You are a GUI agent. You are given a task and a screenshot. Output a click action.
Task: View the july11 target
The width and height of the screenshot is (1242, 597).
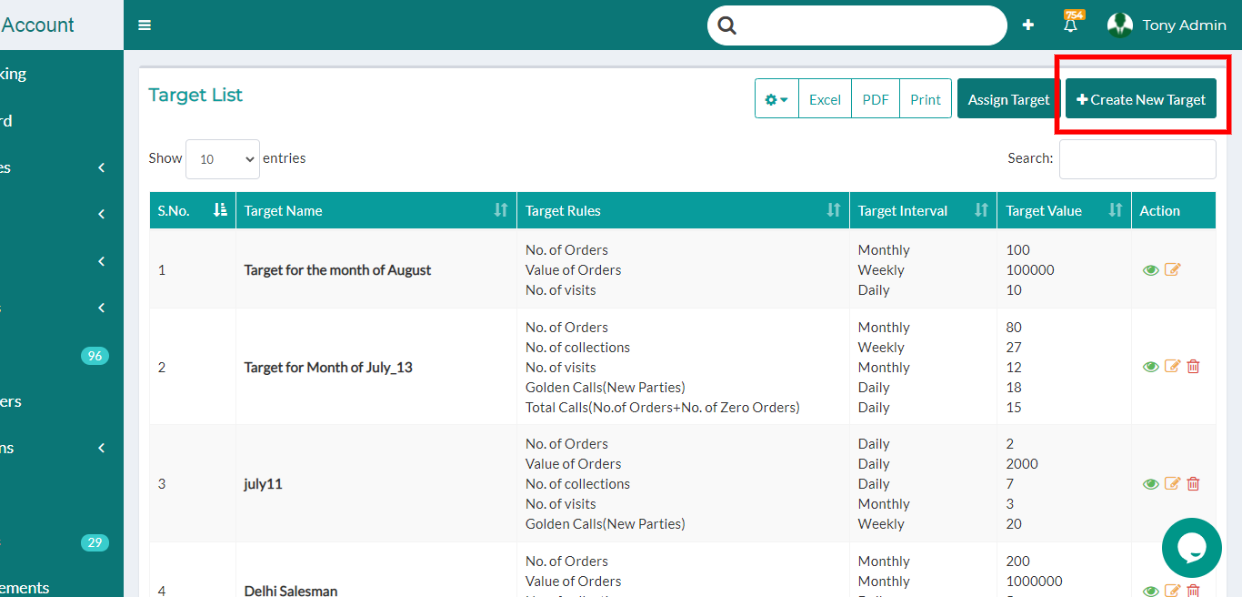1151,484
